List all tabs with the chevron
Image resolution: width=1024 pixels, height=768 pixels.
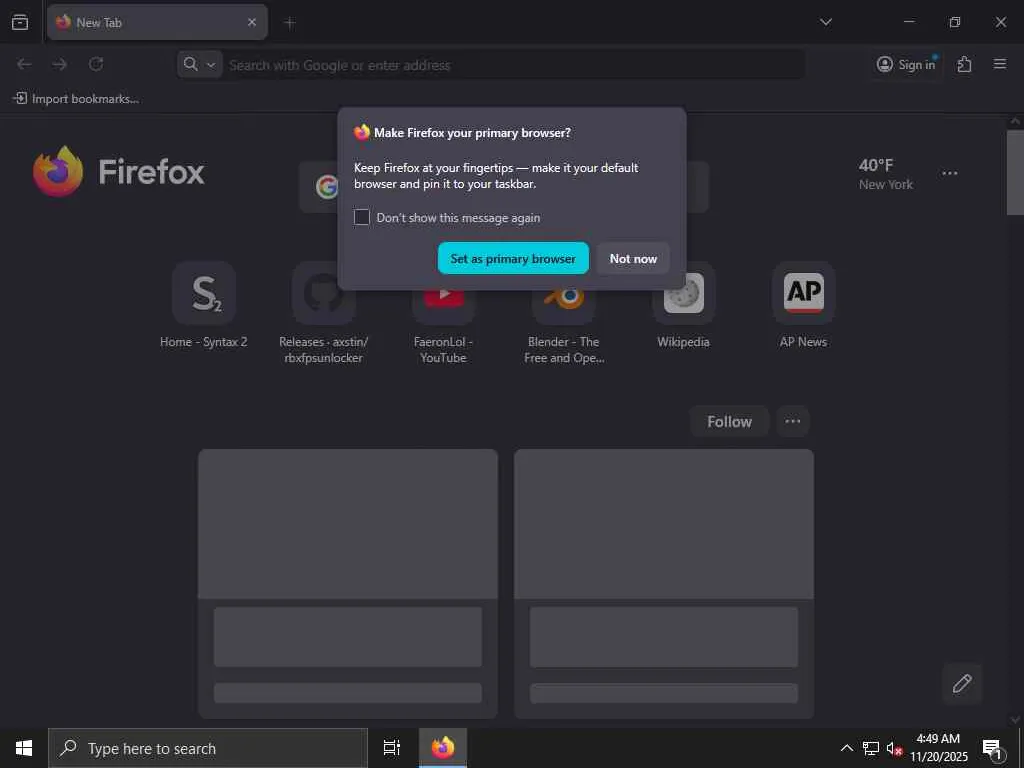[x=825, y=22]
